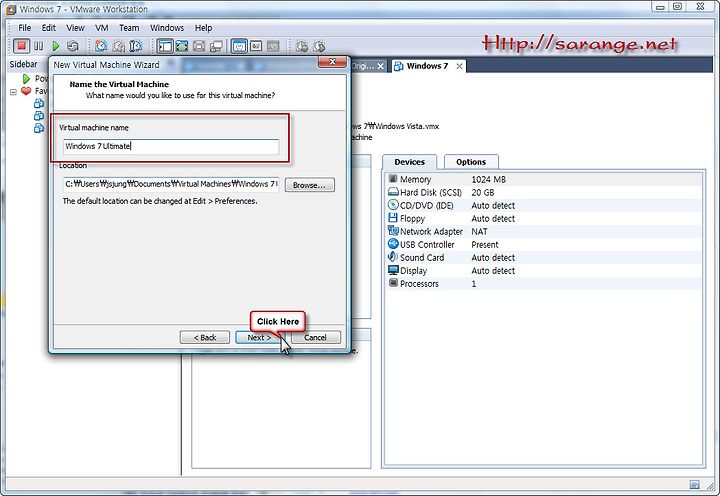Click the Location path field
The image size is (720, 496).
point(171,184)
